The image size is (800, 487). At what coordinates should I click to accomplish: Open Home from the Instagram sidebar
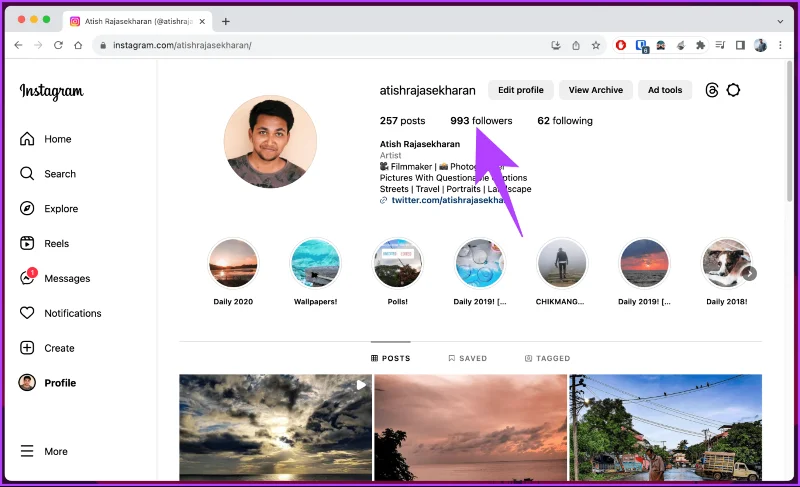coord(45,139)
